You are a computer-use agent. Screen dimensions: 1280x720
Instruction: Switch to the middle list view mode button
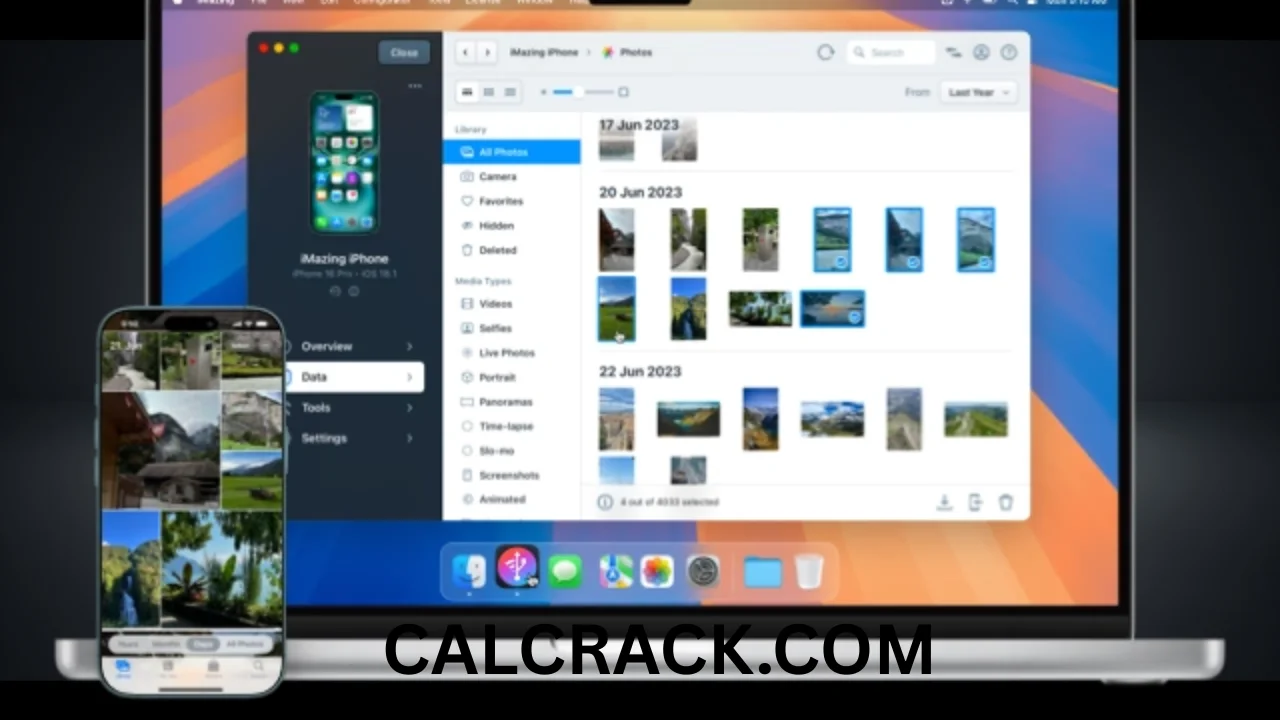point(489,92)
